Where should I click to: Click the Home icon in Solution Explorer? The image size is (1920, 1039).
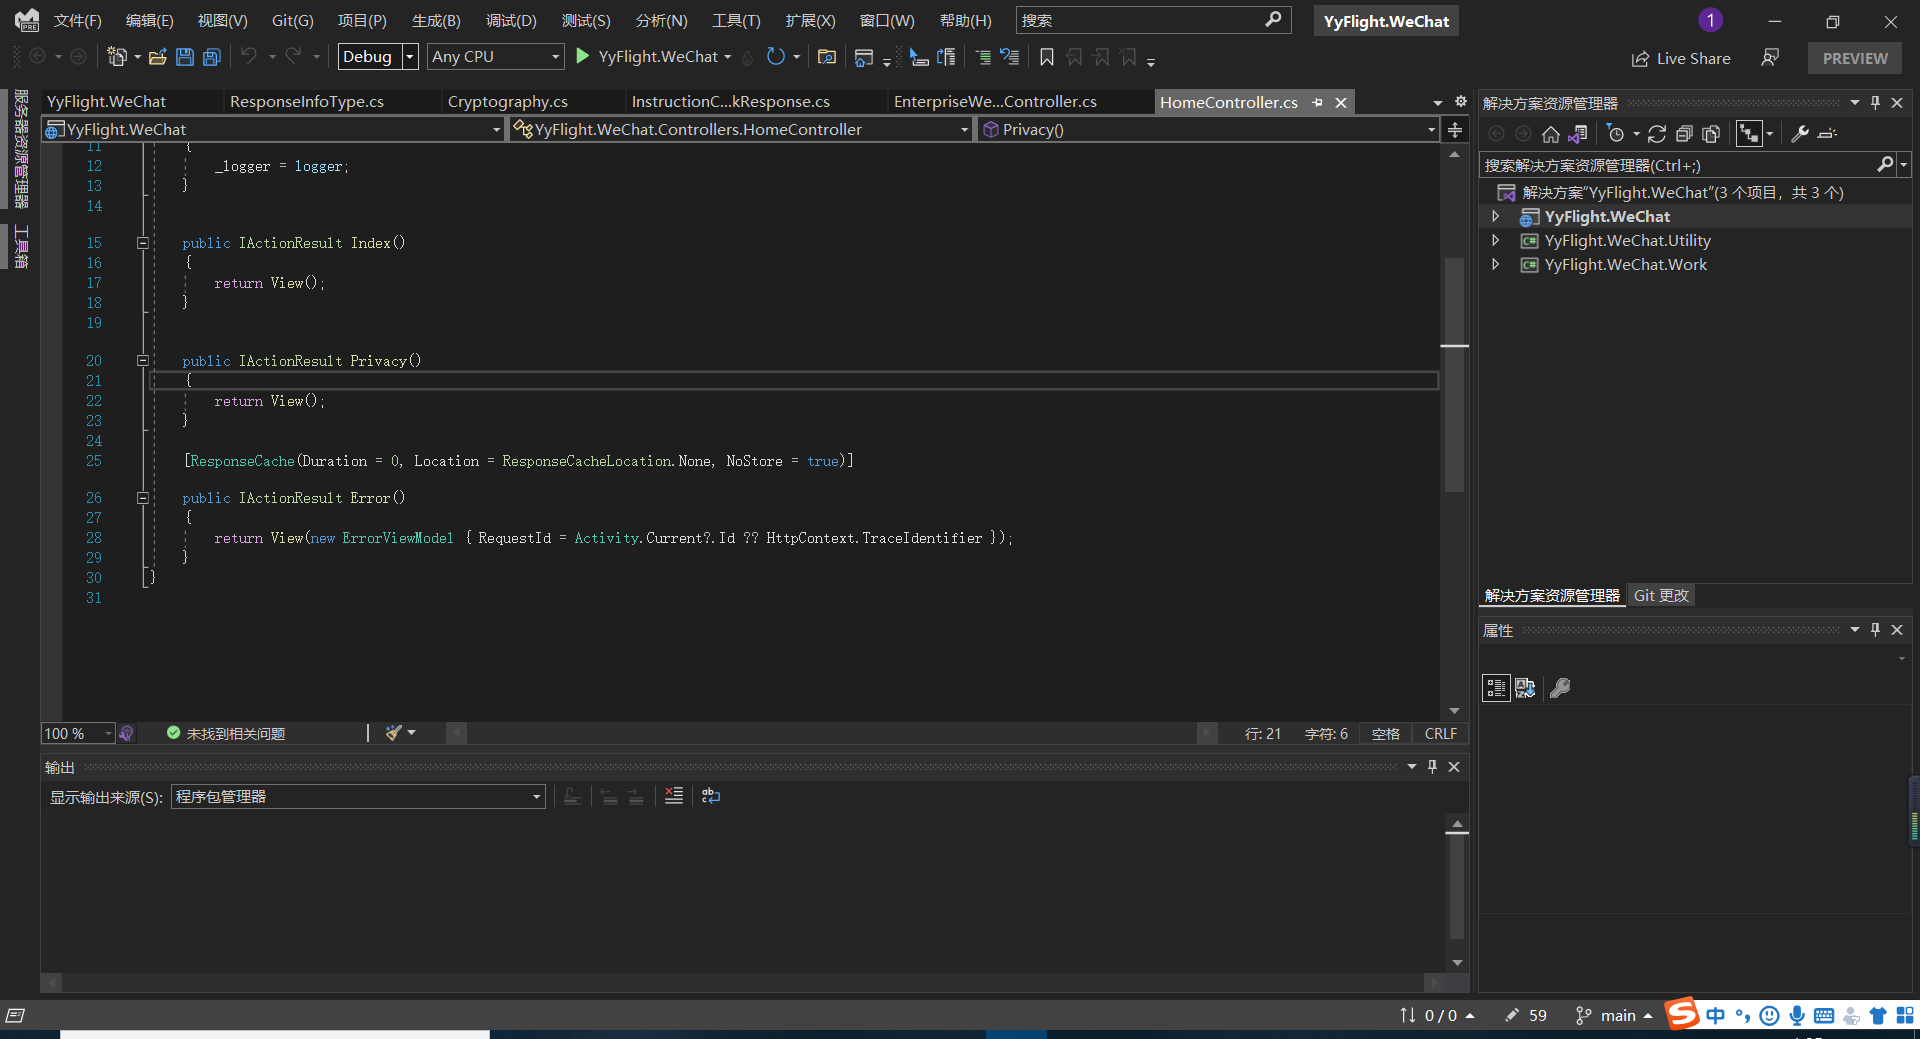(x=1551, y=134)
